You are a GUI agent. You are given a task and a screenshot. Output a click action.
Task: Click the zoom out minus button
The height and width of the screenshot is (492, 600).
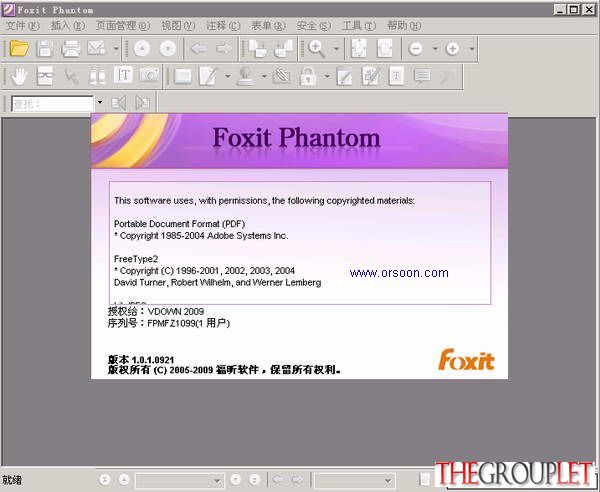(x=416, y=49)
